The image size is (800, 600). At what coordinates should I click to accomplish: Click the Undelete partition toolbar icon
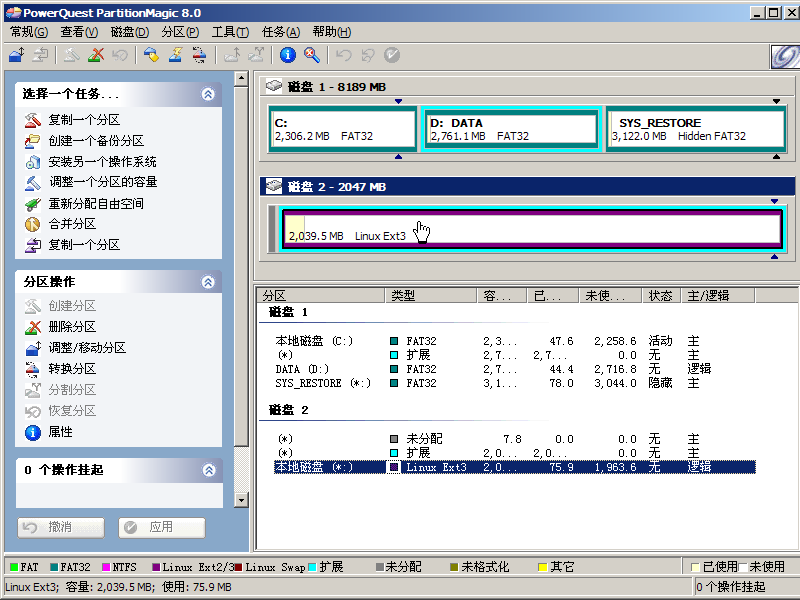coord(120,55)
